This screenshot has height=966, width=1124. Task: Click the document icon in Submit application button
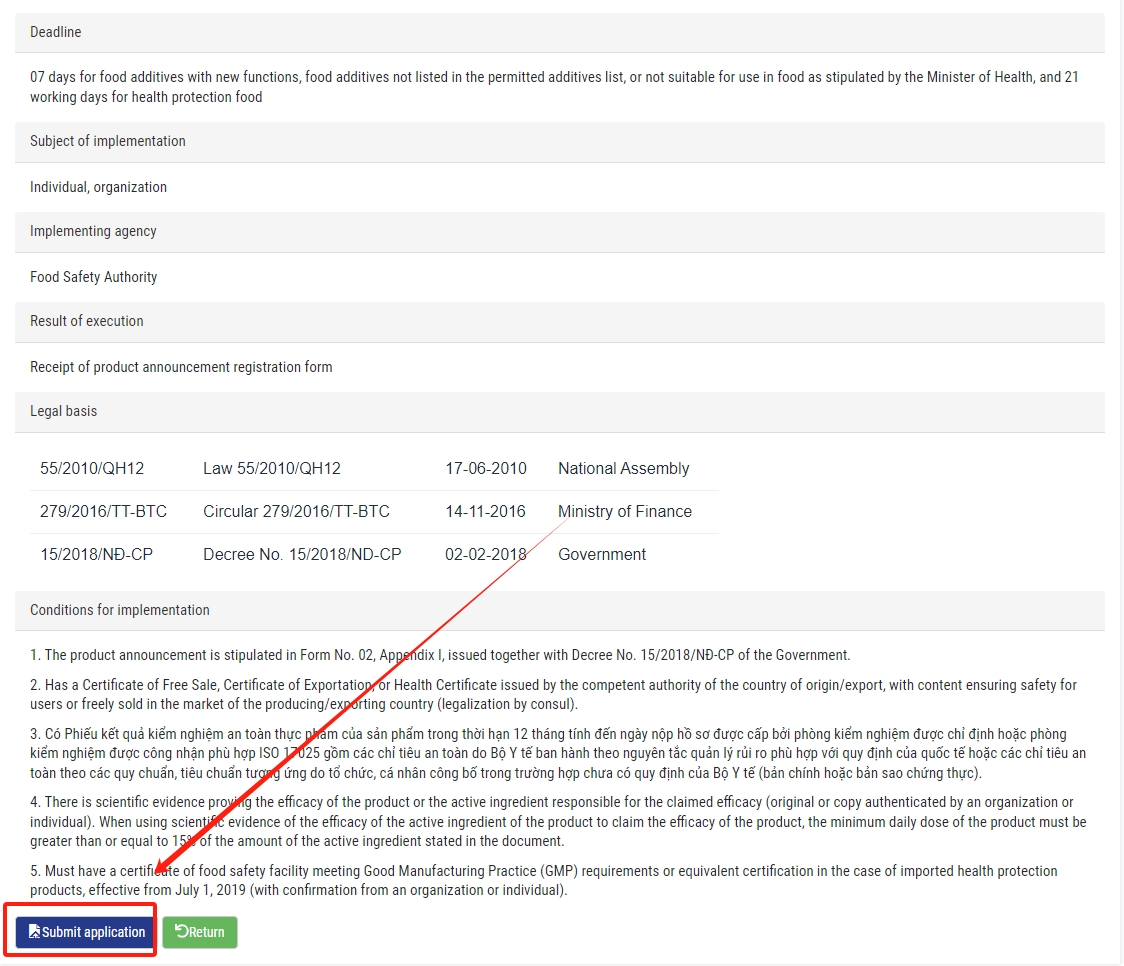[x=34, y=931]
